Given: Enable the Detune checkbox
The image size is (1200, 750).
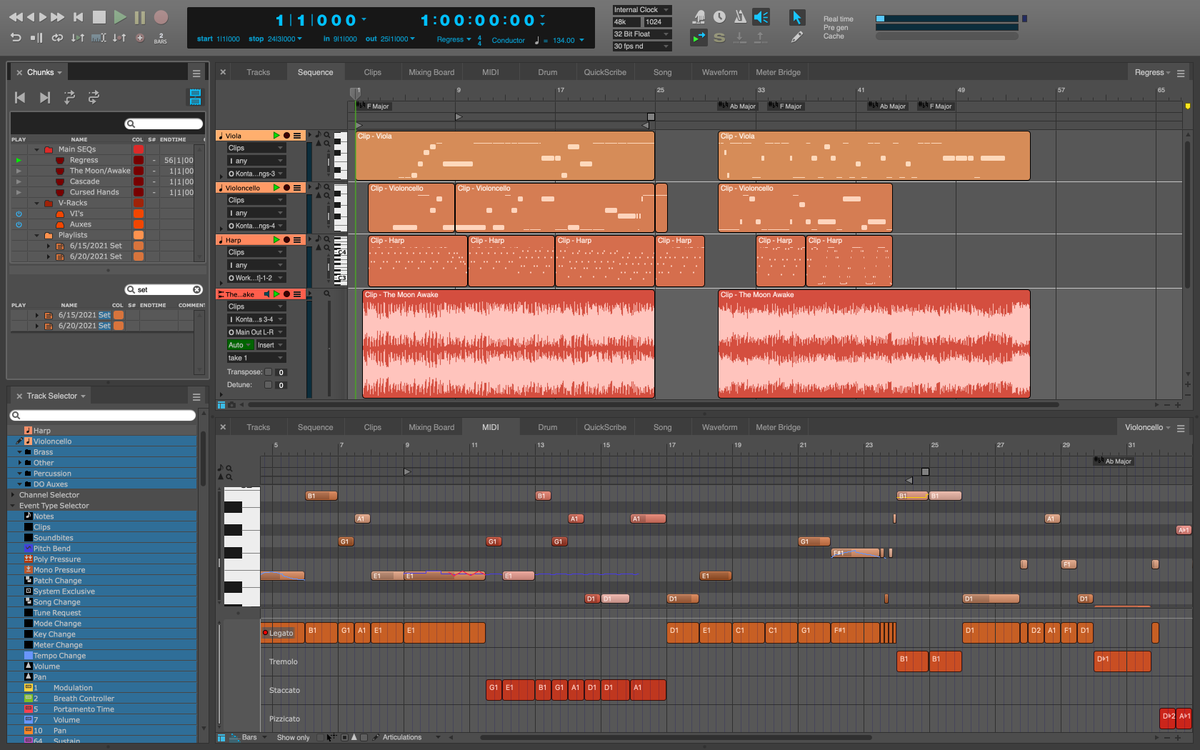Looking at the screenshot, I should [x=268, y=384].
